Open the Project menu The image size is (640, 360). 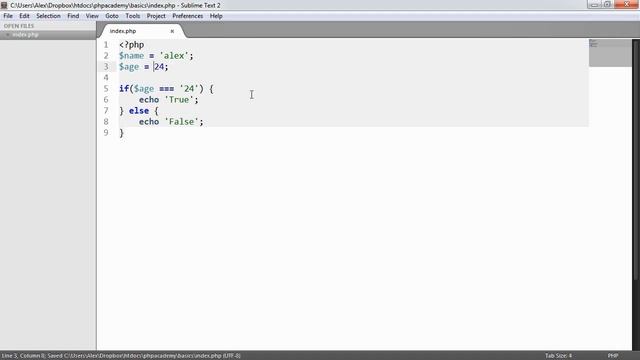click(x=156, y=16)
